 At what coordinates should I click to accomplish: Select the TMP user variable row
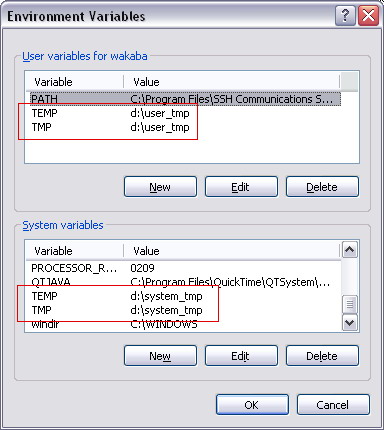[185, 127]
